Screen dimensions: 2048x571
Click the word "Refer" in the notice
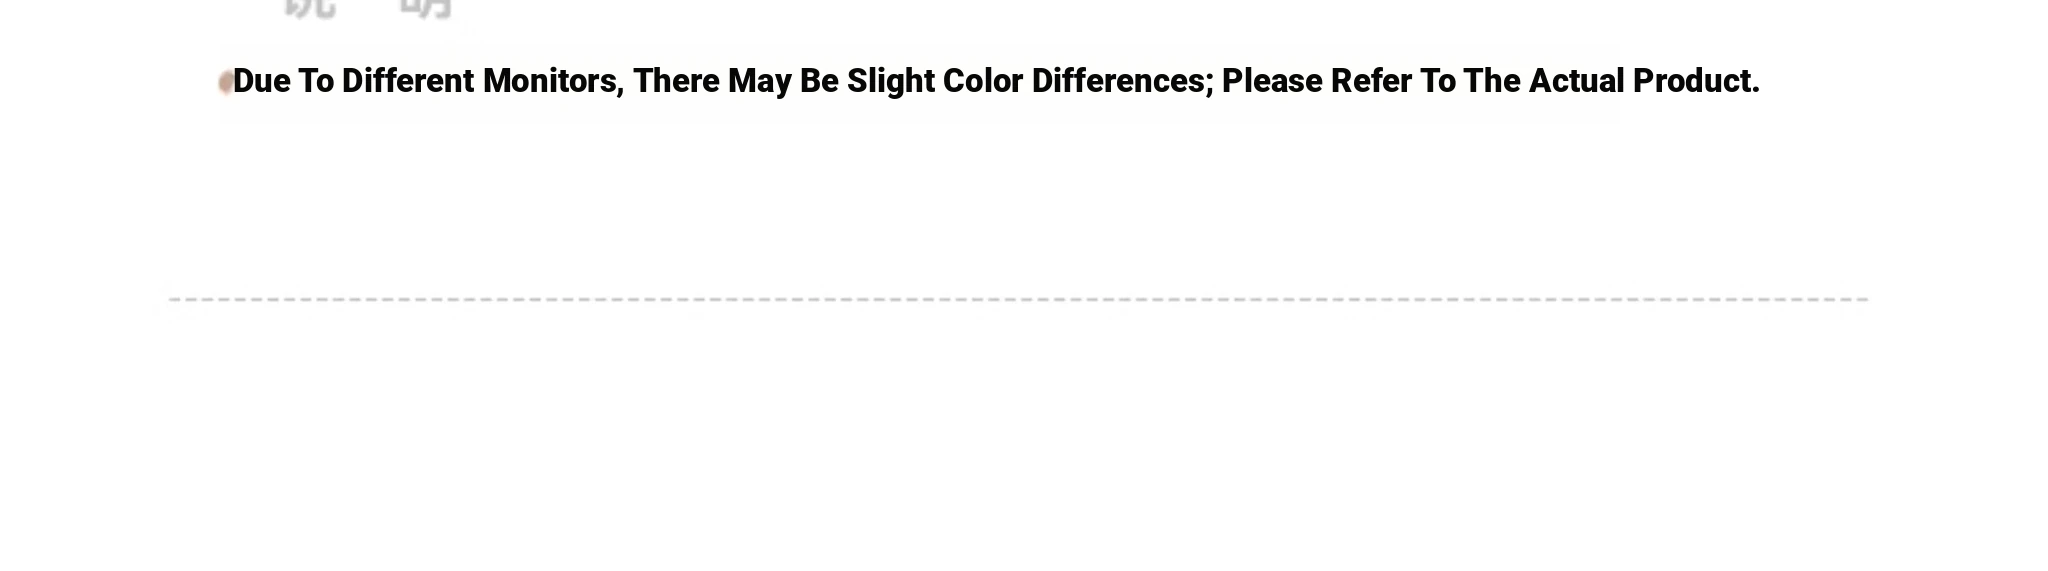[1370, 81]
